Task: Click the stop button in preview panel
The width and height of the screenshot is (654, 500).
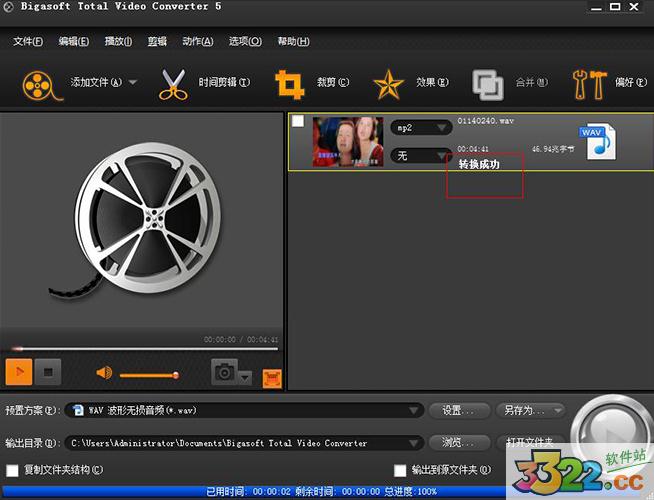Action: [x=48, y=372]
